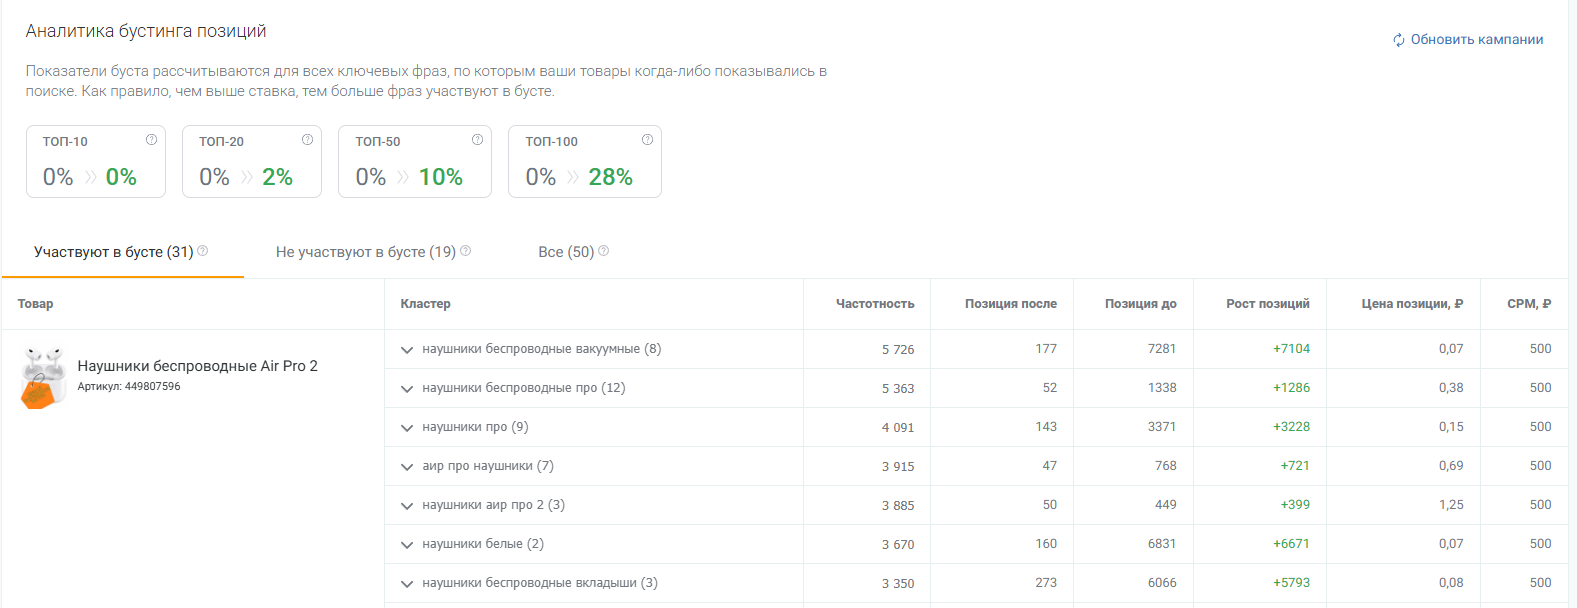Click the help icon next to Все (50)

pos(603,251)
